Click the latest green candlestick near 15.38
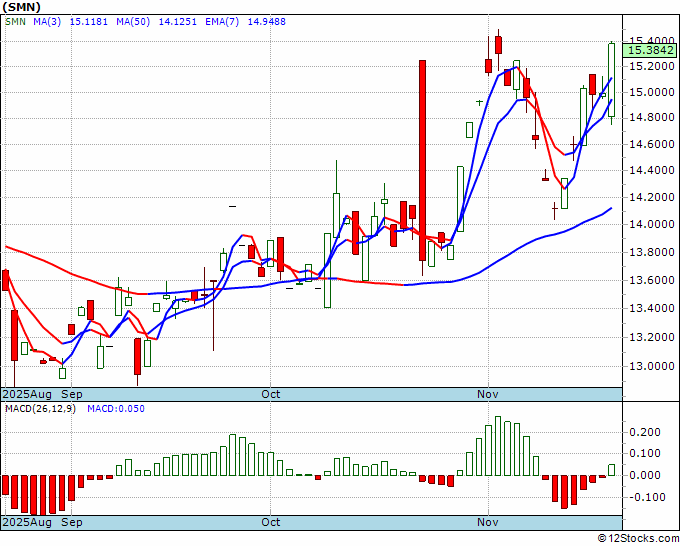Screen dimensions: 680x546 (611, 80)
